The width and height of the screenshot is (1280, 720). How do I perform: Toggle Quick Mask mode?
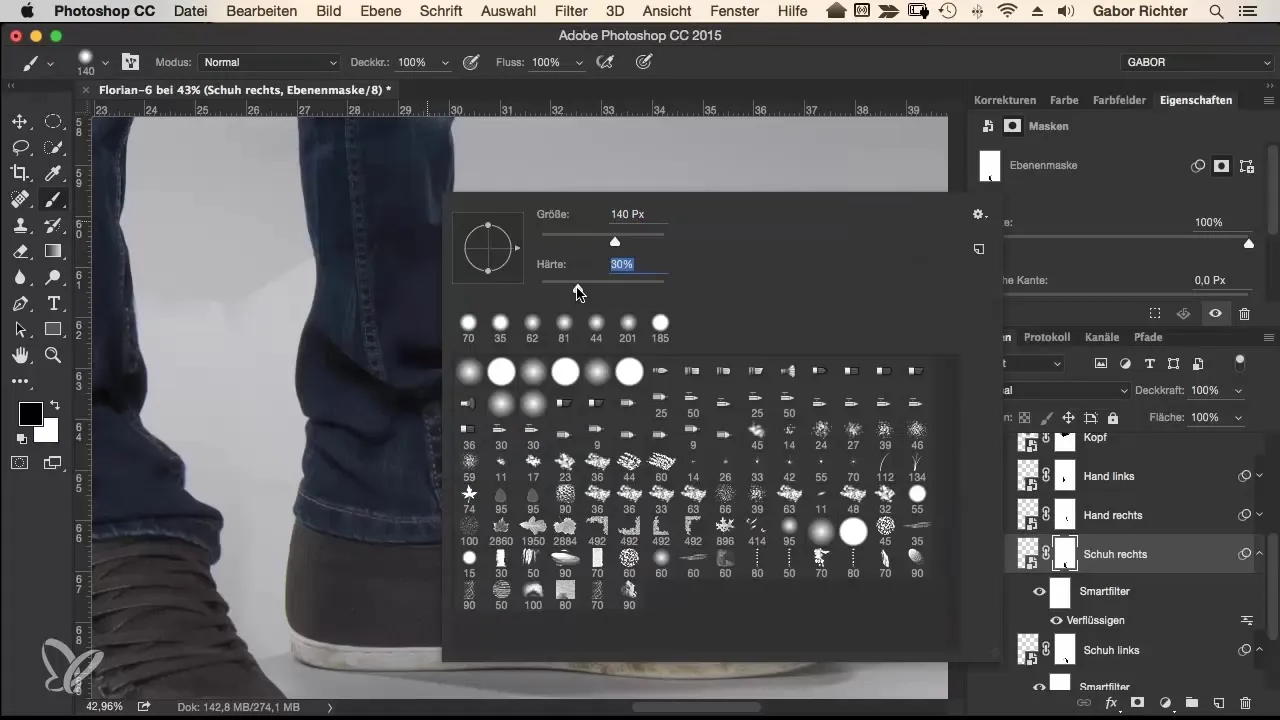(x=19, y=462)
